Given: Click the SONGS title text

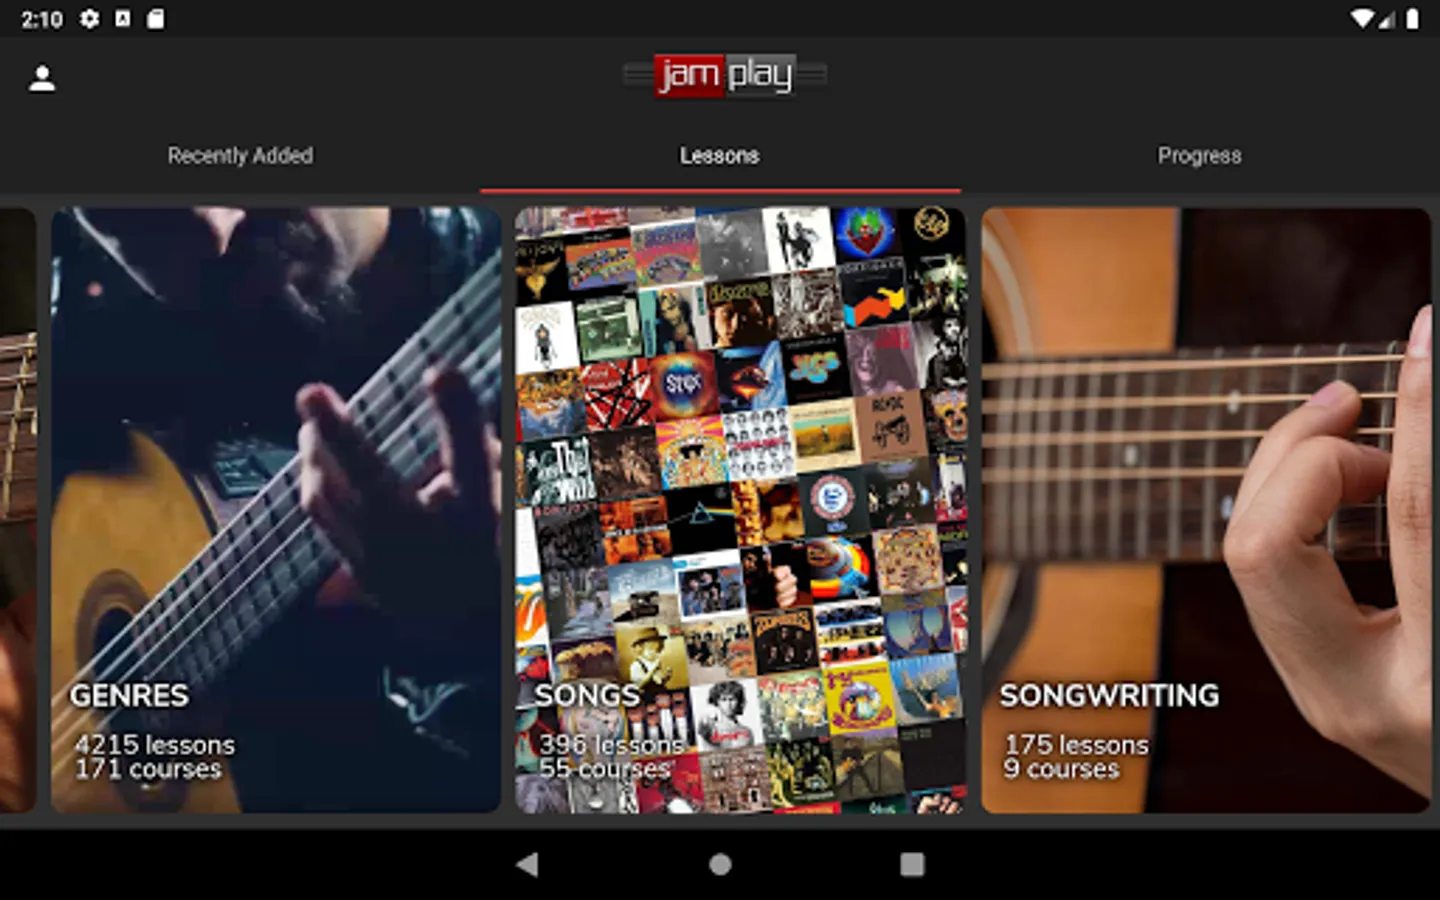Looking at the screenshot, I should (x=587, y=695).
